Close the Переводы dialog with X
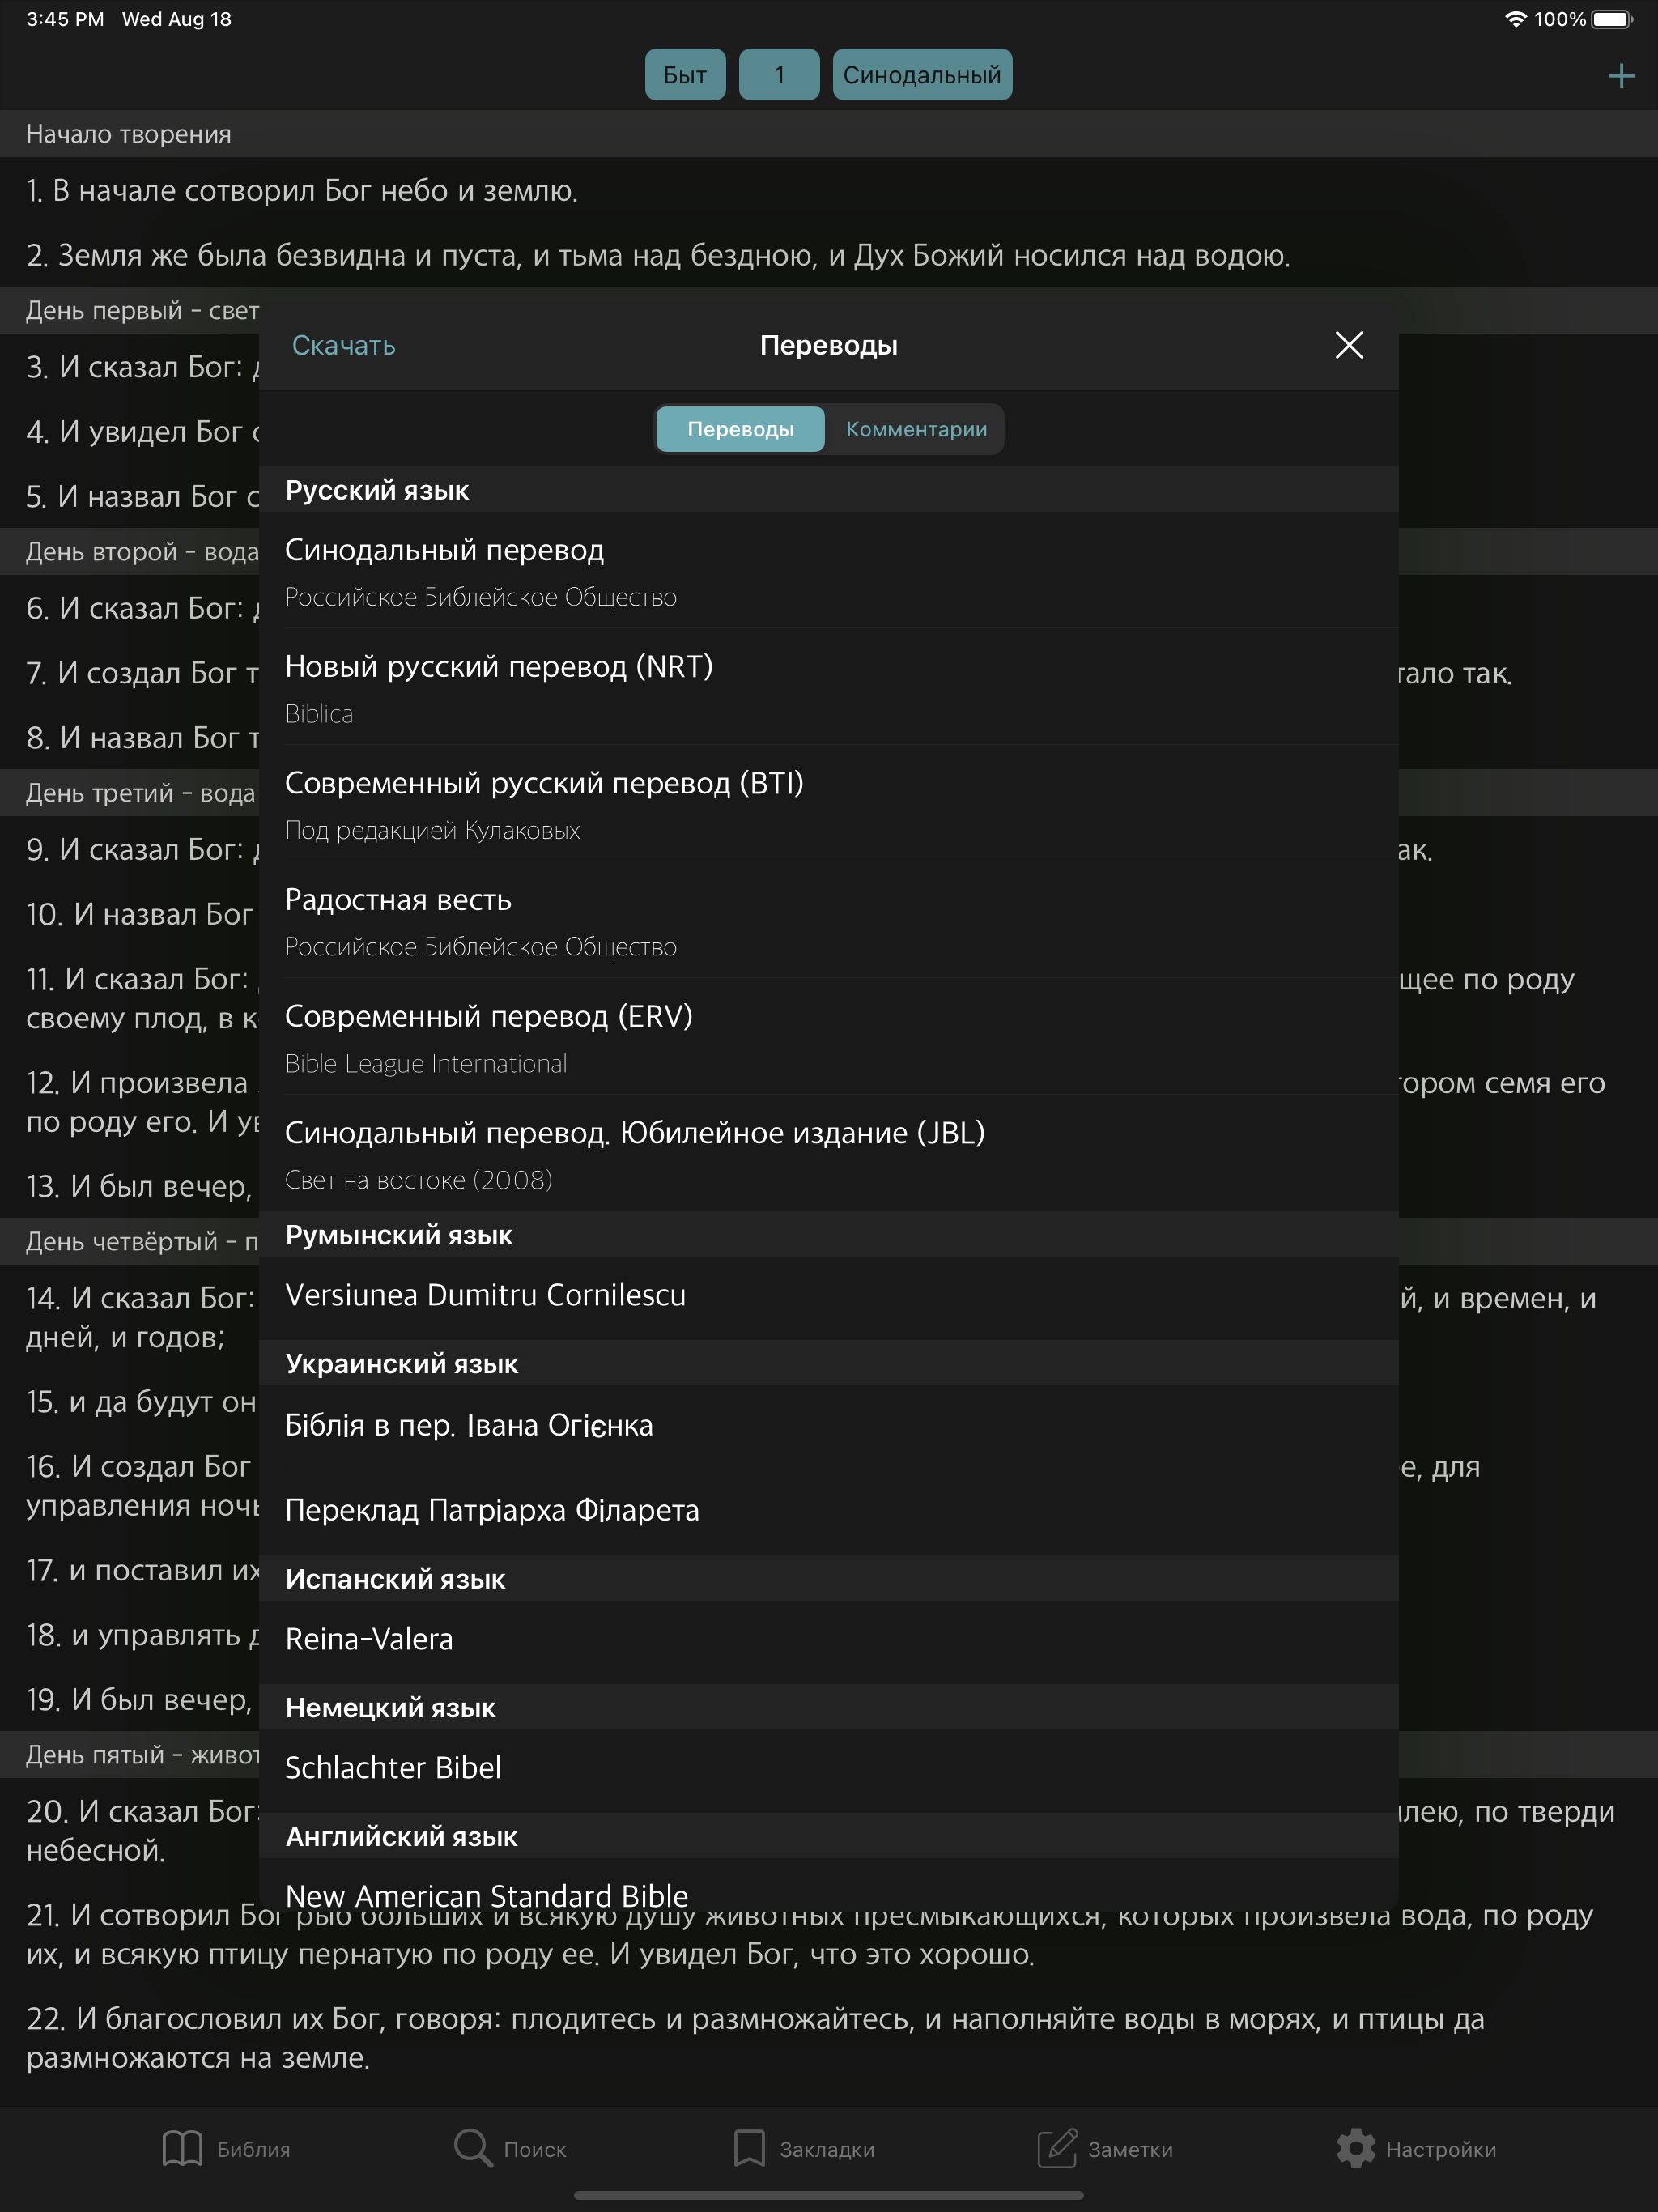1658x2212 pixels. click(x=1348, y=345)
